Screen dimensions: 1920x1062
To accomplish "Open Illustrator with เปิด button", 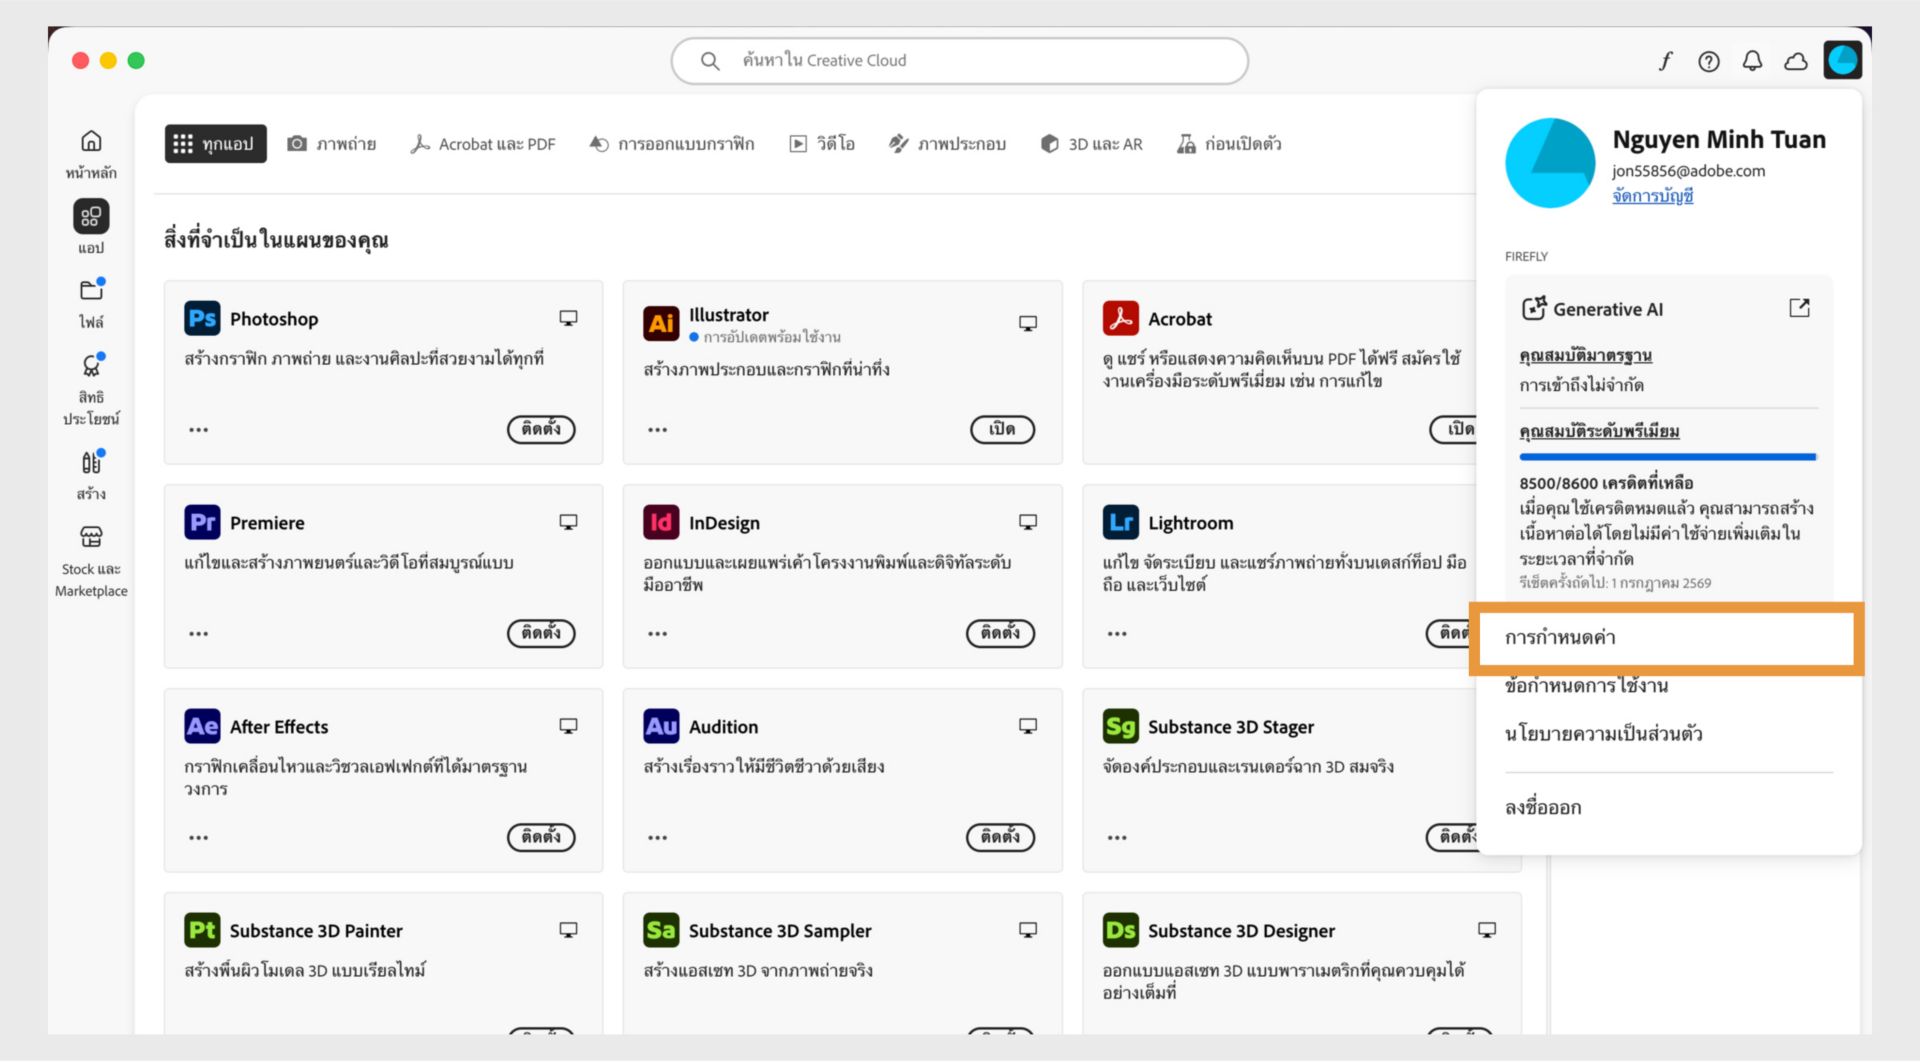I will click(x=1002, y=429).
